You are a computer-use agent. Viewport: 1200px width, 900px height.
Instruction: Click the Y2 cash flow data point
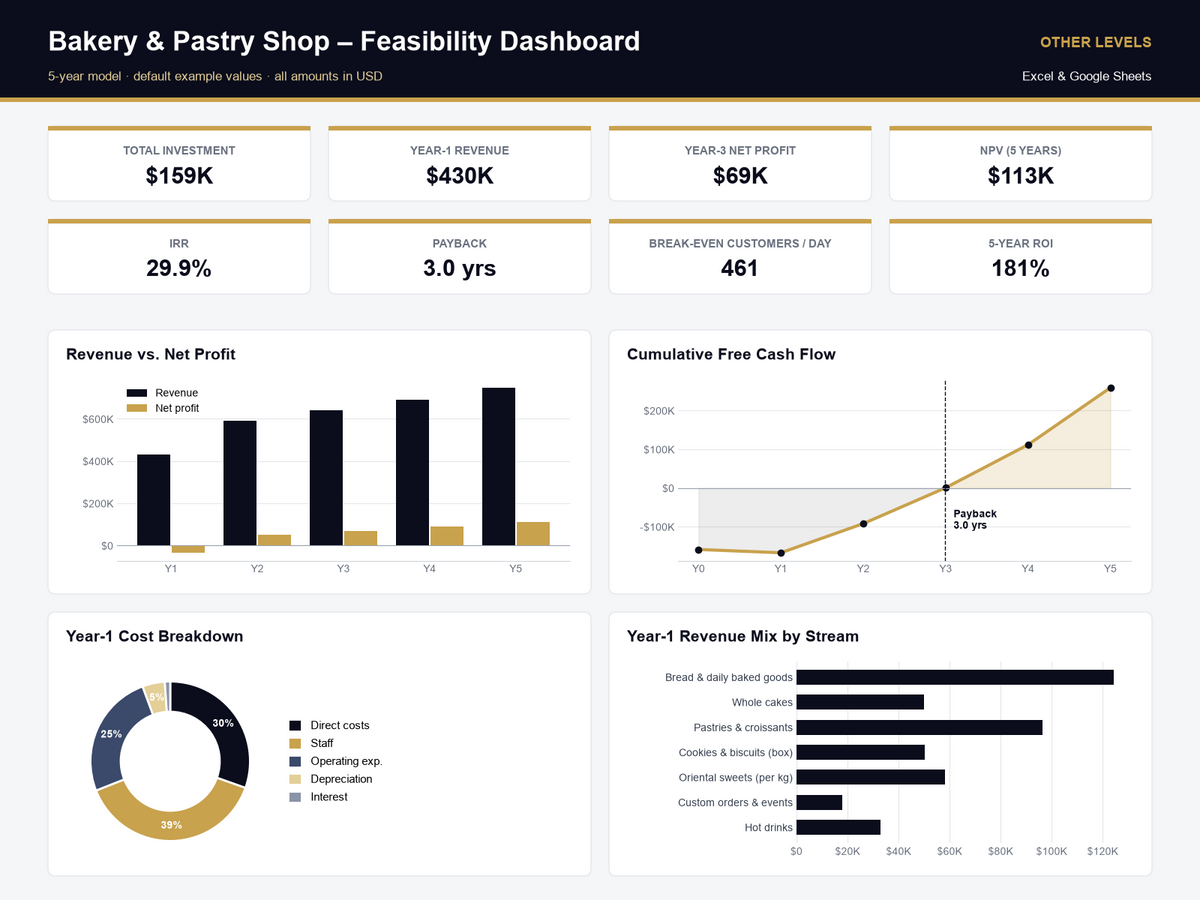coord(863,523)
